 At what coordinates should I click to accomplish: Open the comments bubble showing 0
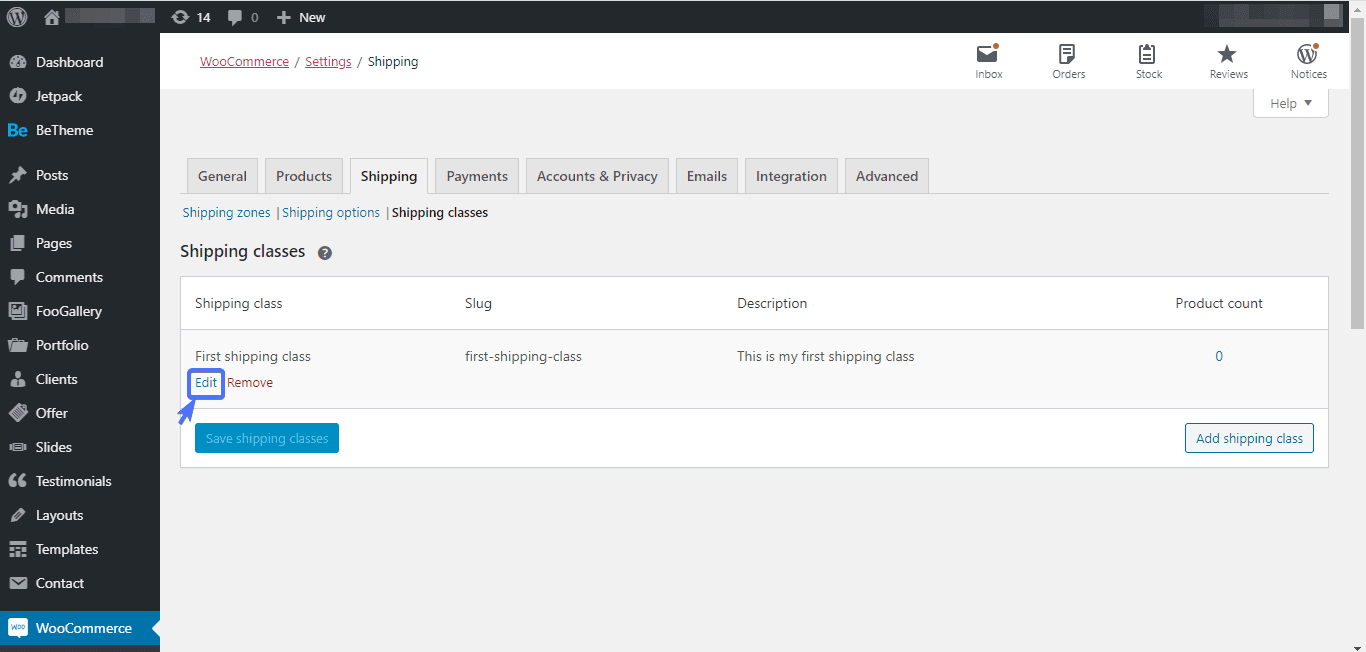point(234,18)
